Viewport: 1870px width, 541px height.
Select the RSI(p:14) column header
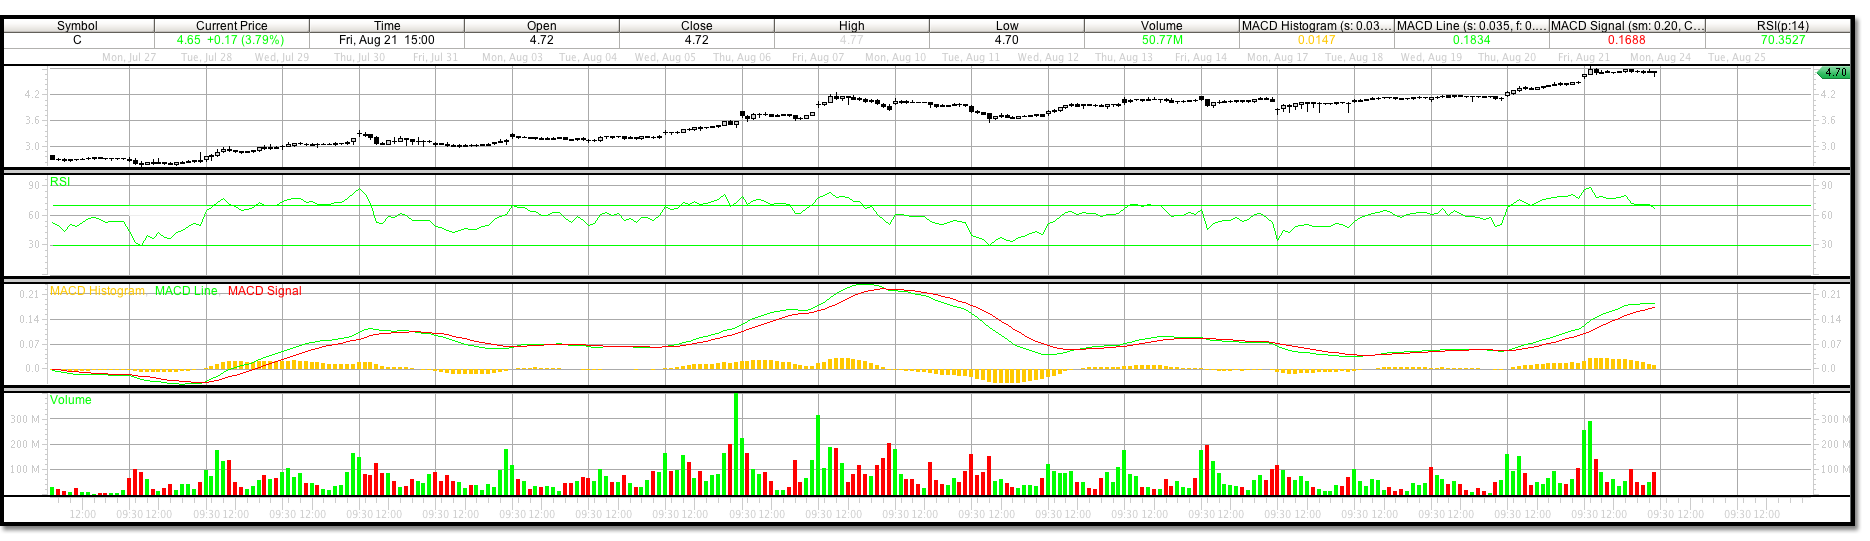tap(1782, 26)
